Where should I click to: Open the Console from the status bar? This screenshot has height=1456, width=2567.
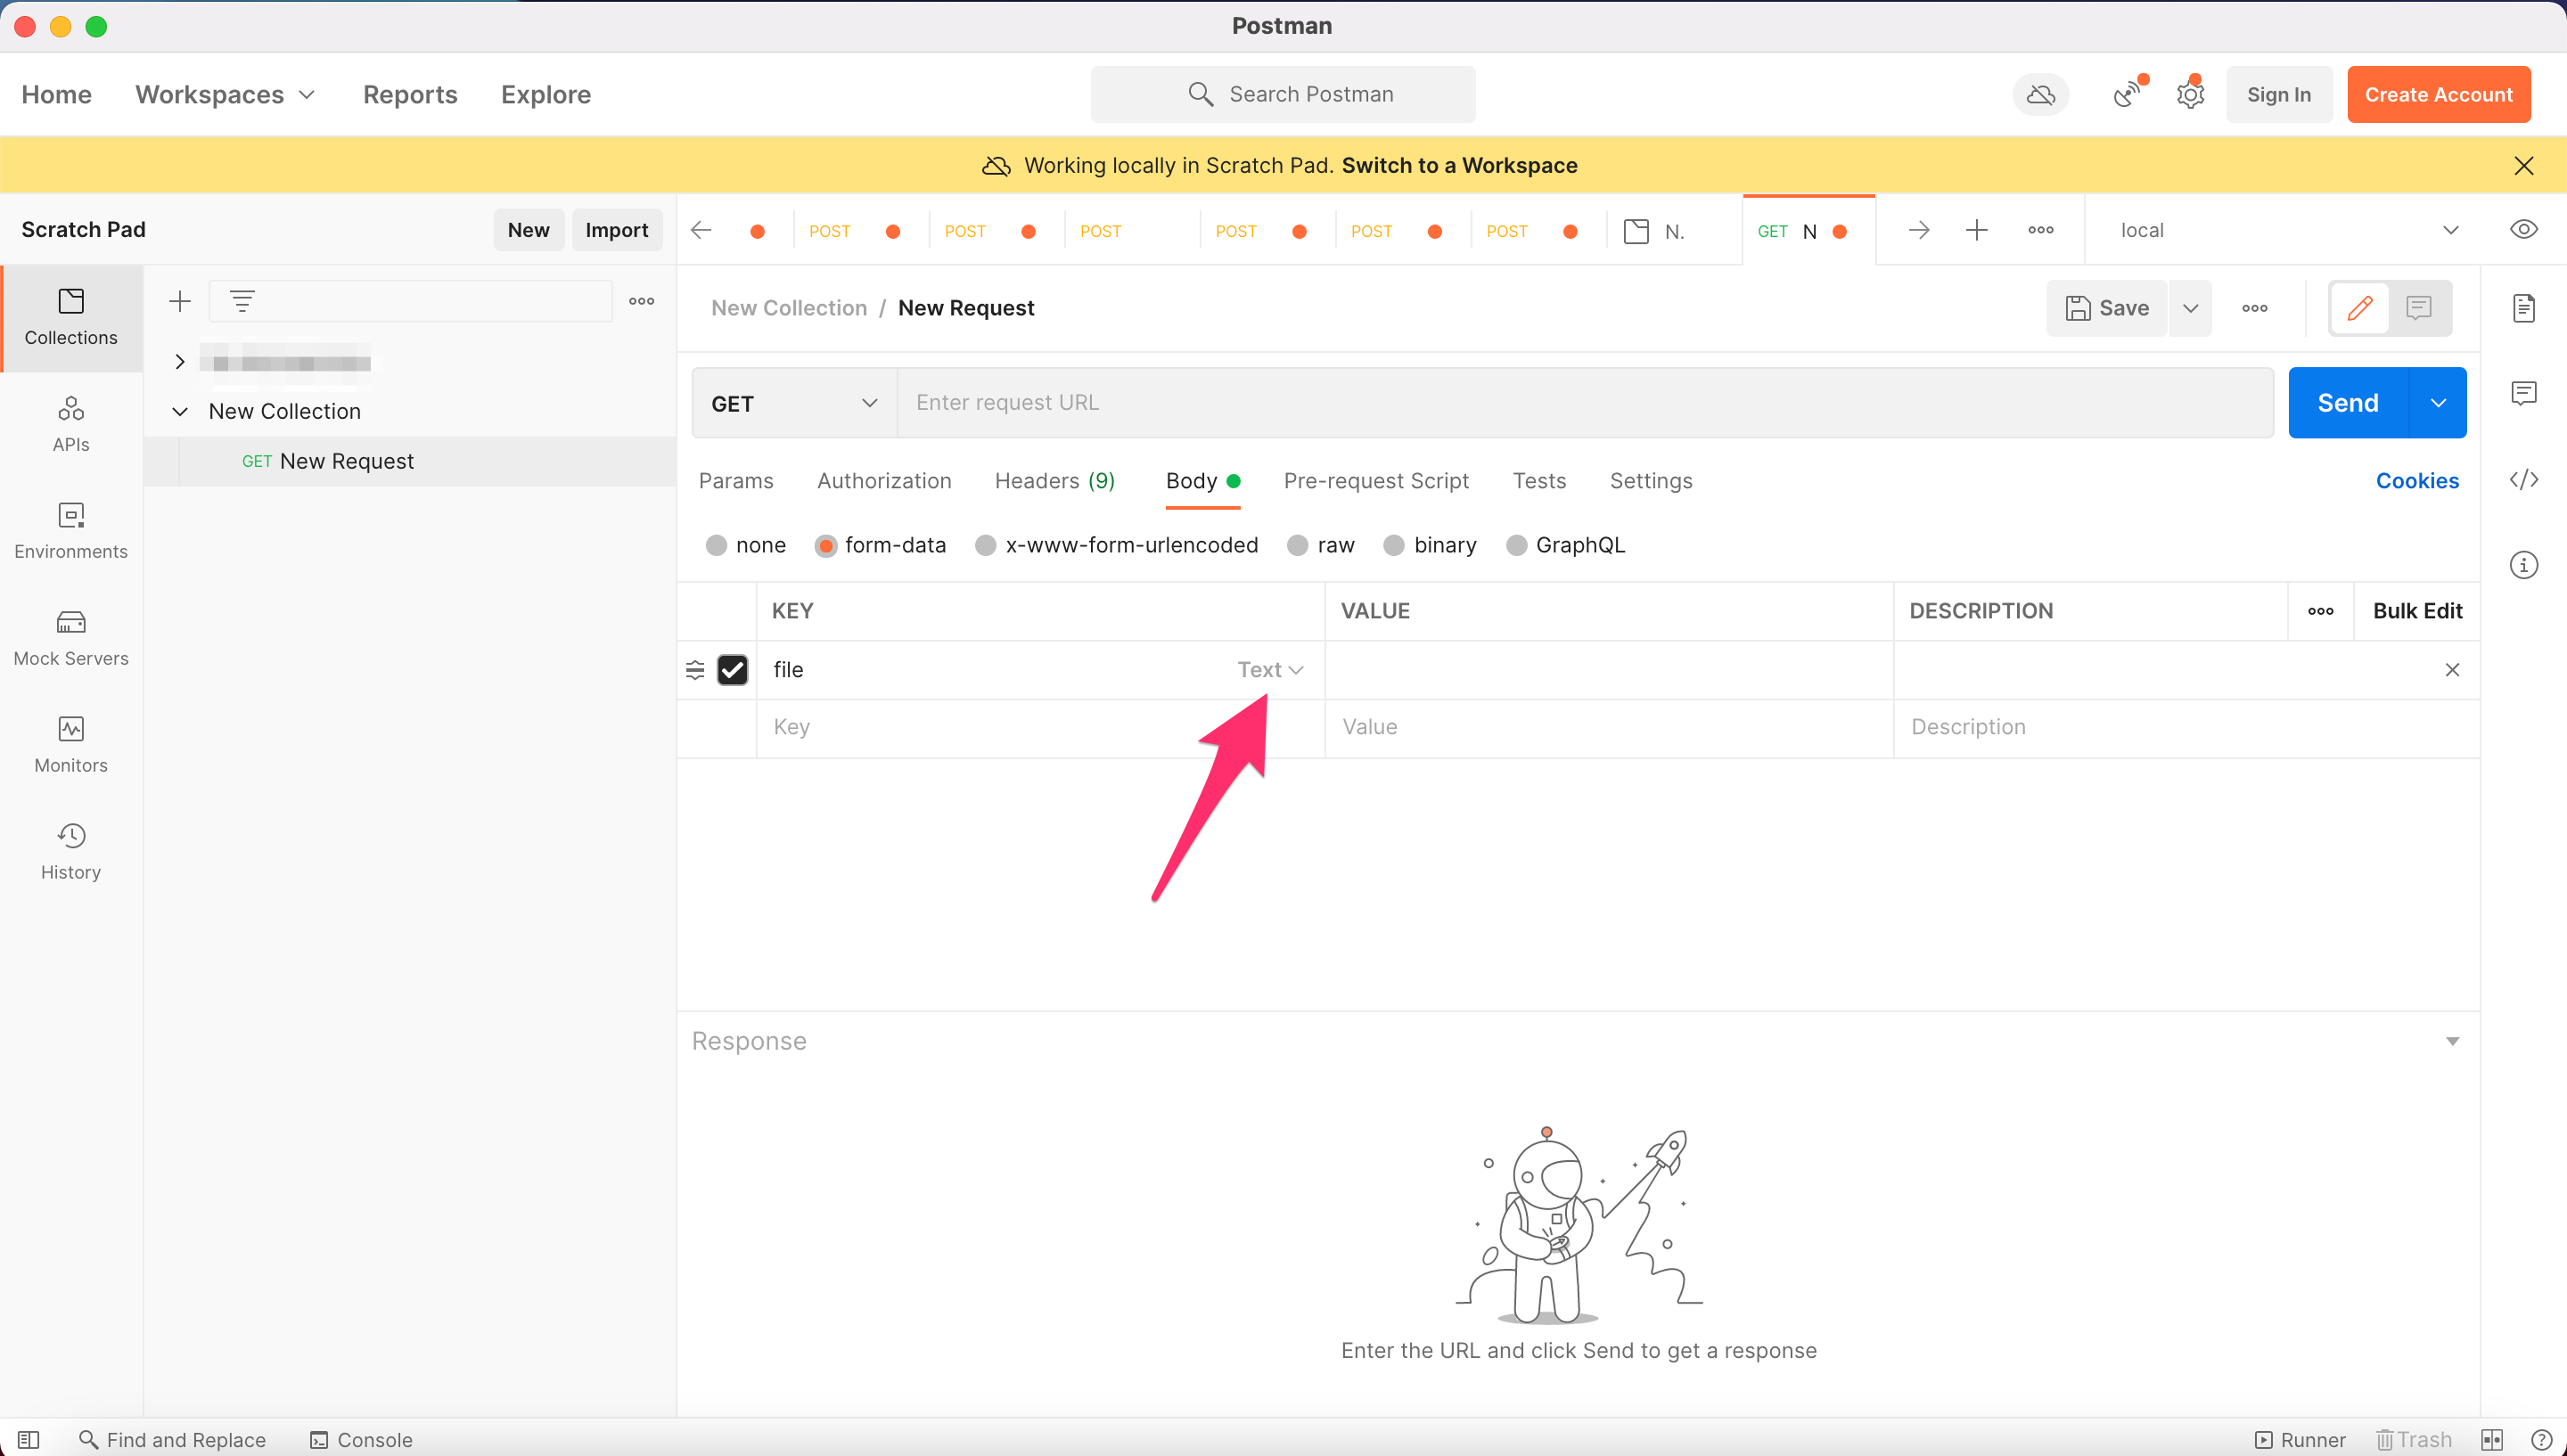pyautogui.click(x=360, y=1440)
